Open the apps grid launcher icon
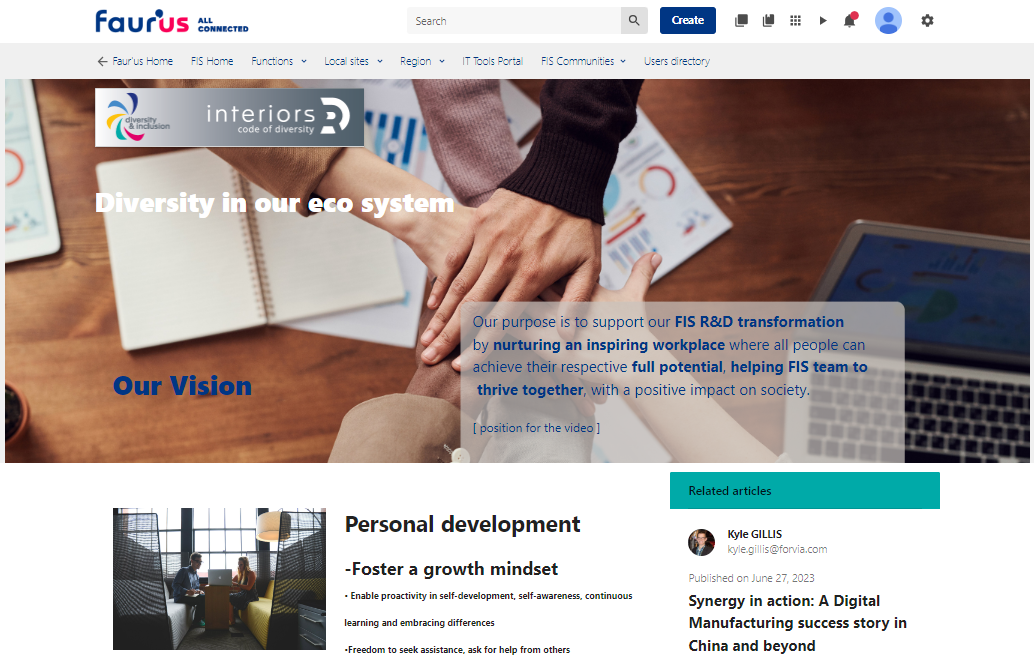This screenshot has height=655, width=1034. click(x=796, y=21)
